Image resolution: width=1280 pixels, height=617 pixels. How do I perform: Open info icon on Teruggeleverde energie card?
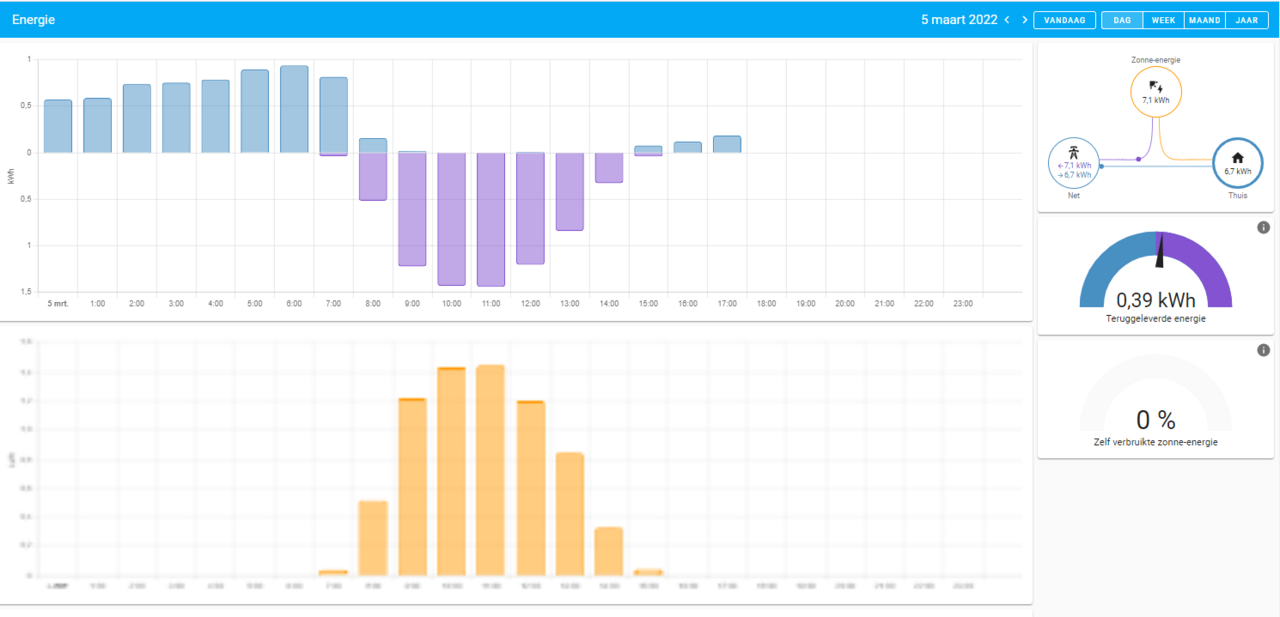(1263, 228)
